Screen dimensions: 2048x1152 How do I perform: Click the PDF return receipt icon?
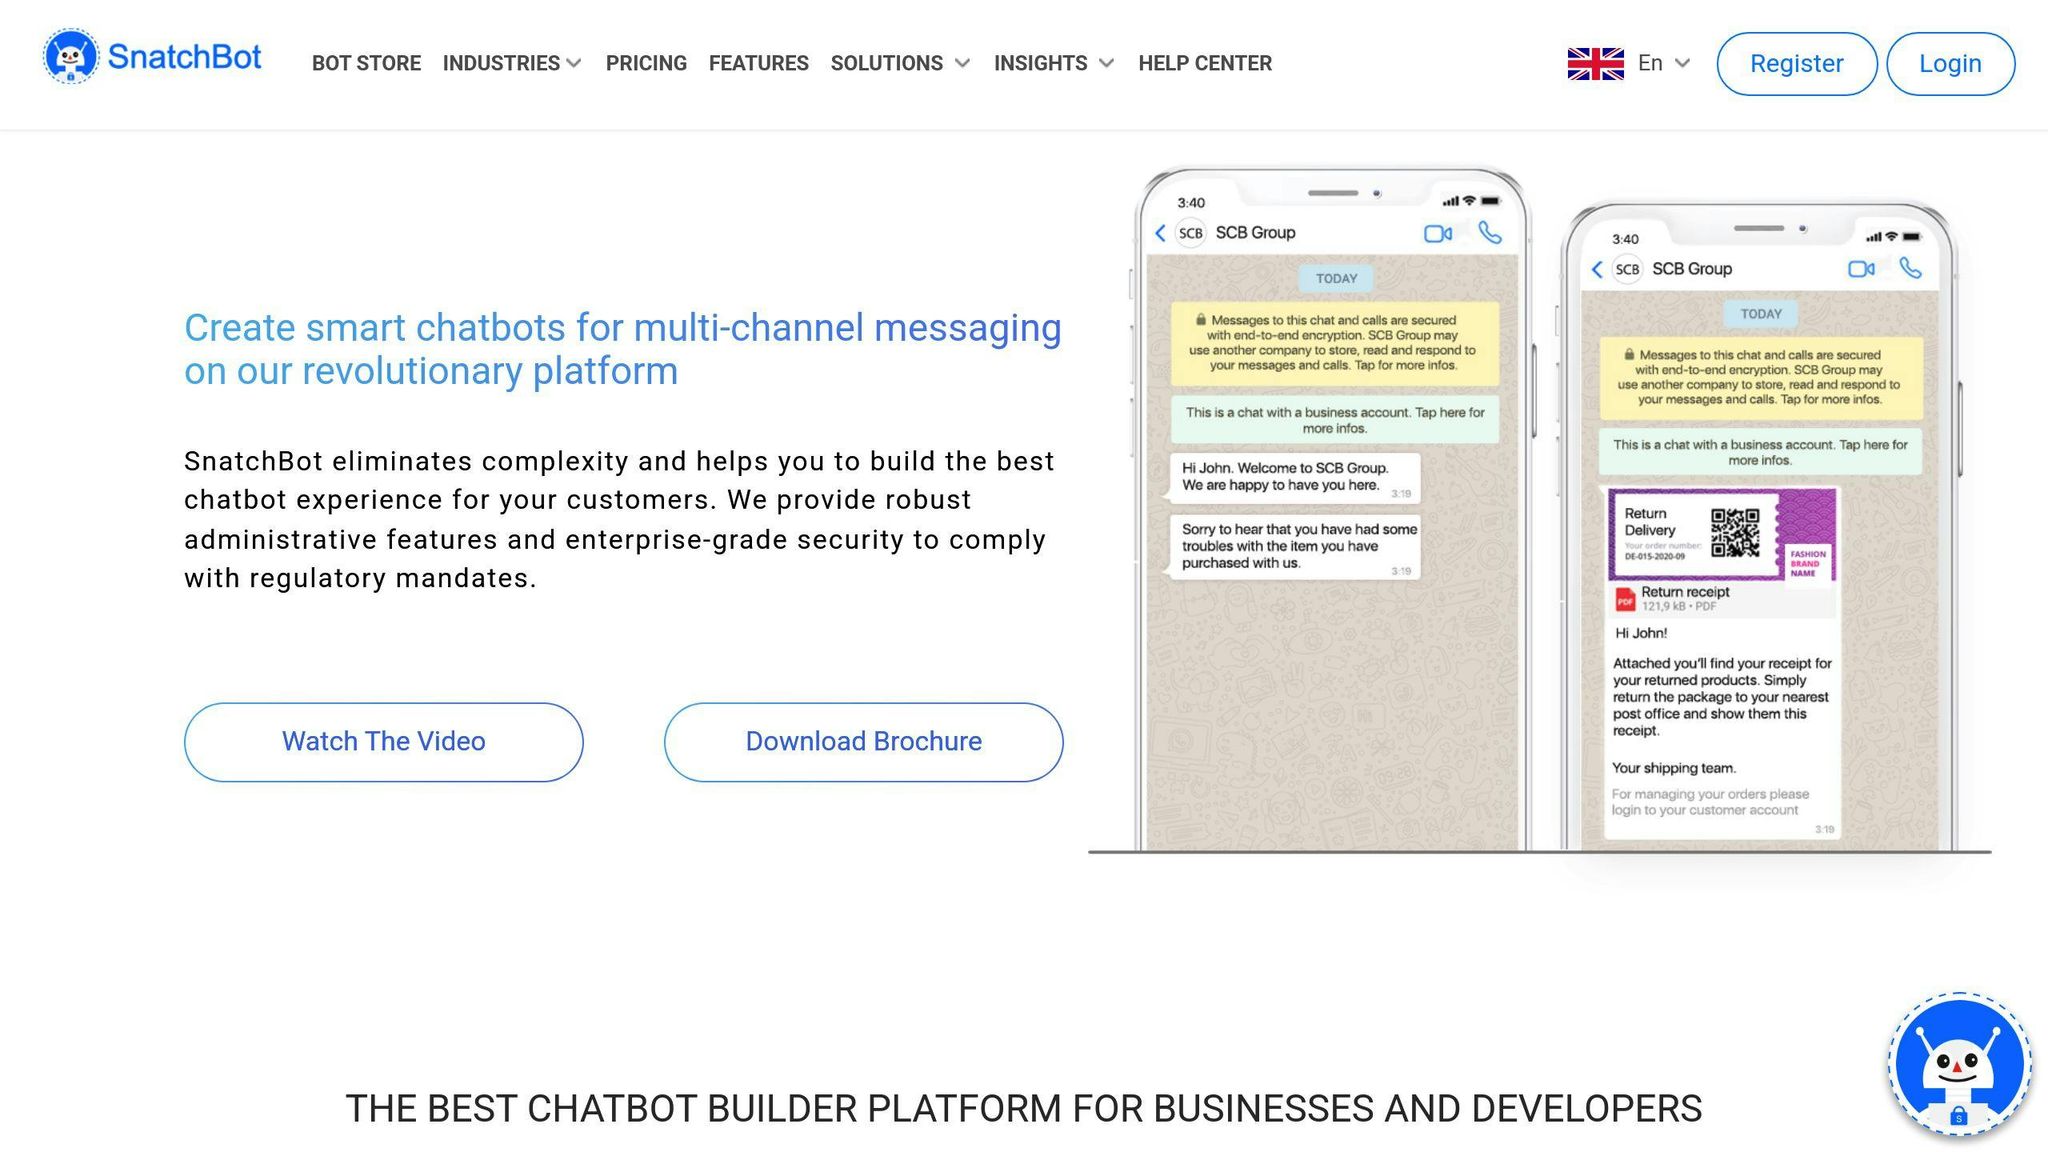(1625, 599)
